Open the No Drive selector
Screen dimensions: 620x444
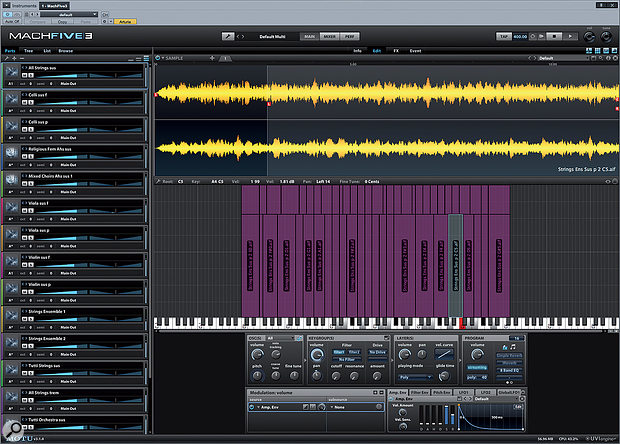pos(377,352)
